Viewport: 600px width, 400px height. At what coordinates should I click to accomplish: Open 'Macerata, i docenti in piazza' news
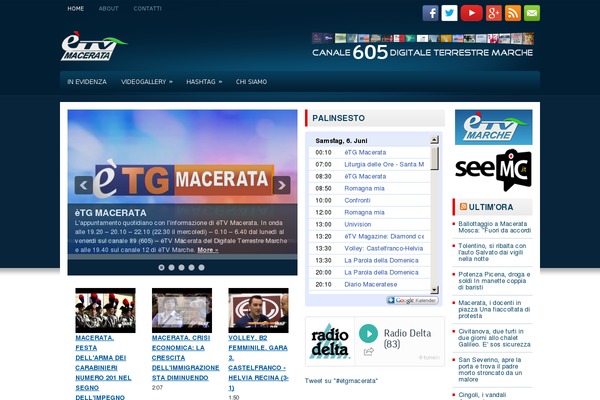[x=494, y=309]
